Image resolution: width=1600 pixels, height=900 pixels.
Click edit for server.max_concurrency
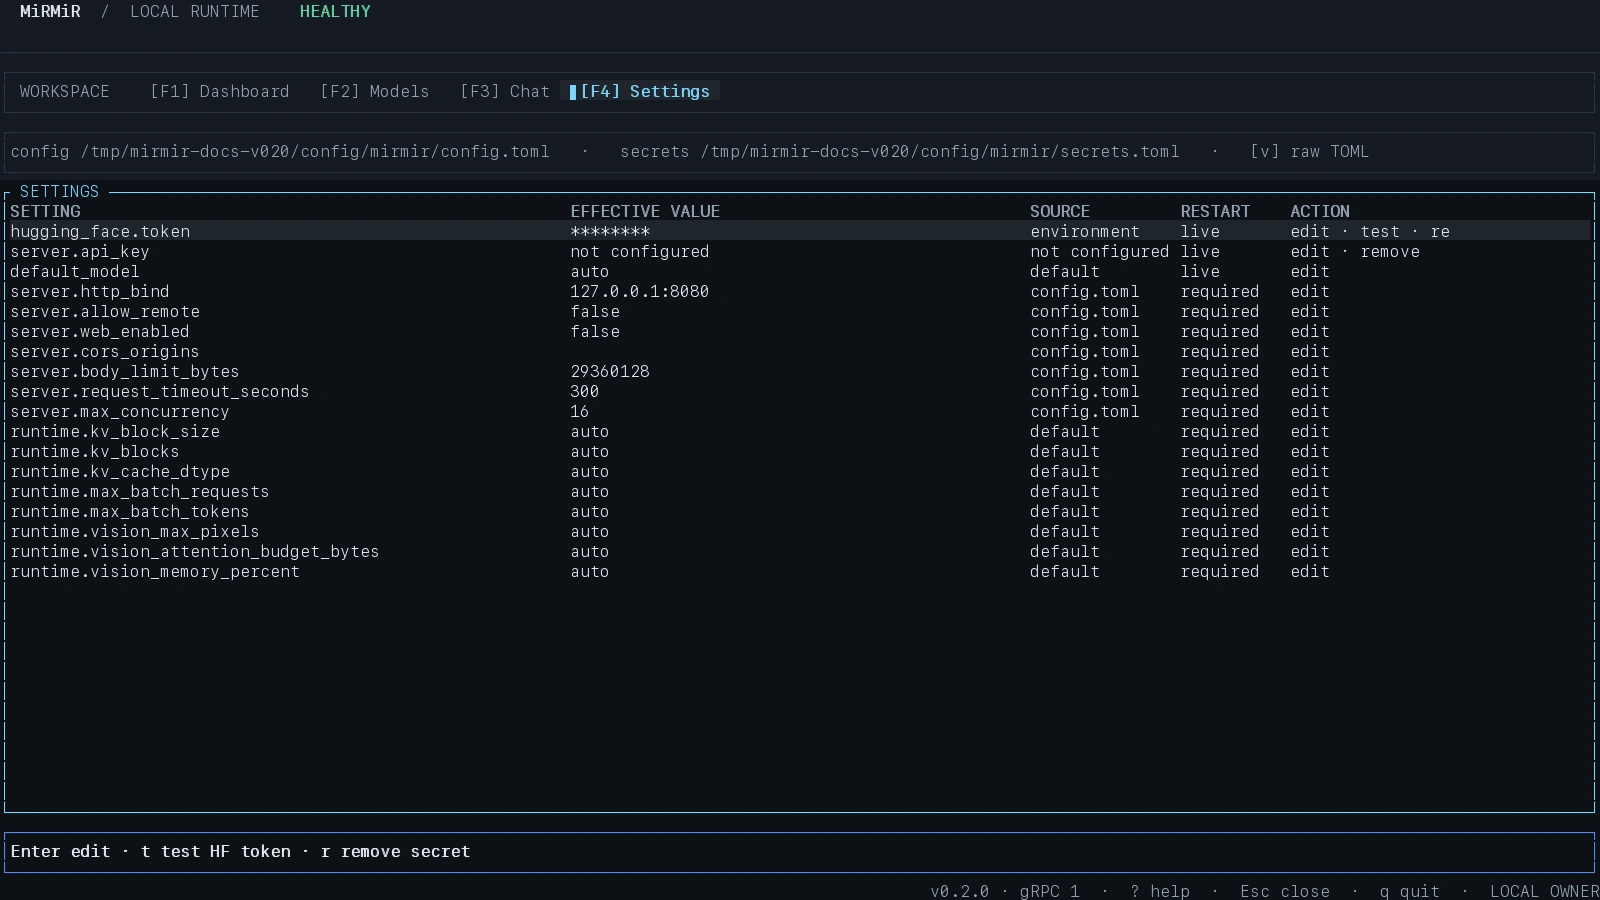pos(1310,411)
